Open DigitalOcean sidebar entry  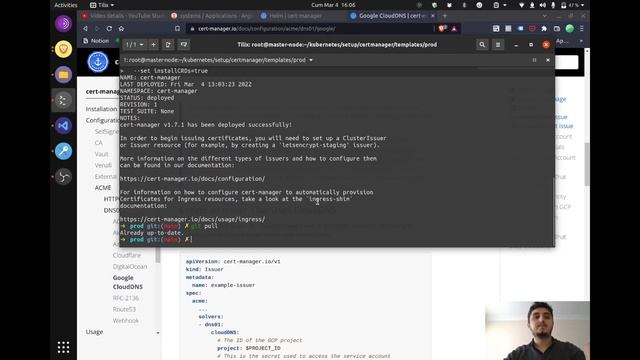[130, 267]
